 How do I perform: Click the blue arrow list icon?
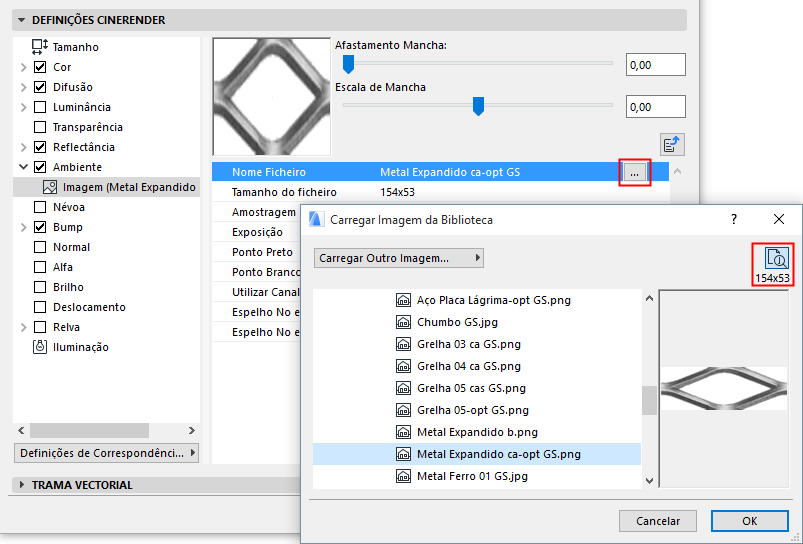(x=672, y=143)
